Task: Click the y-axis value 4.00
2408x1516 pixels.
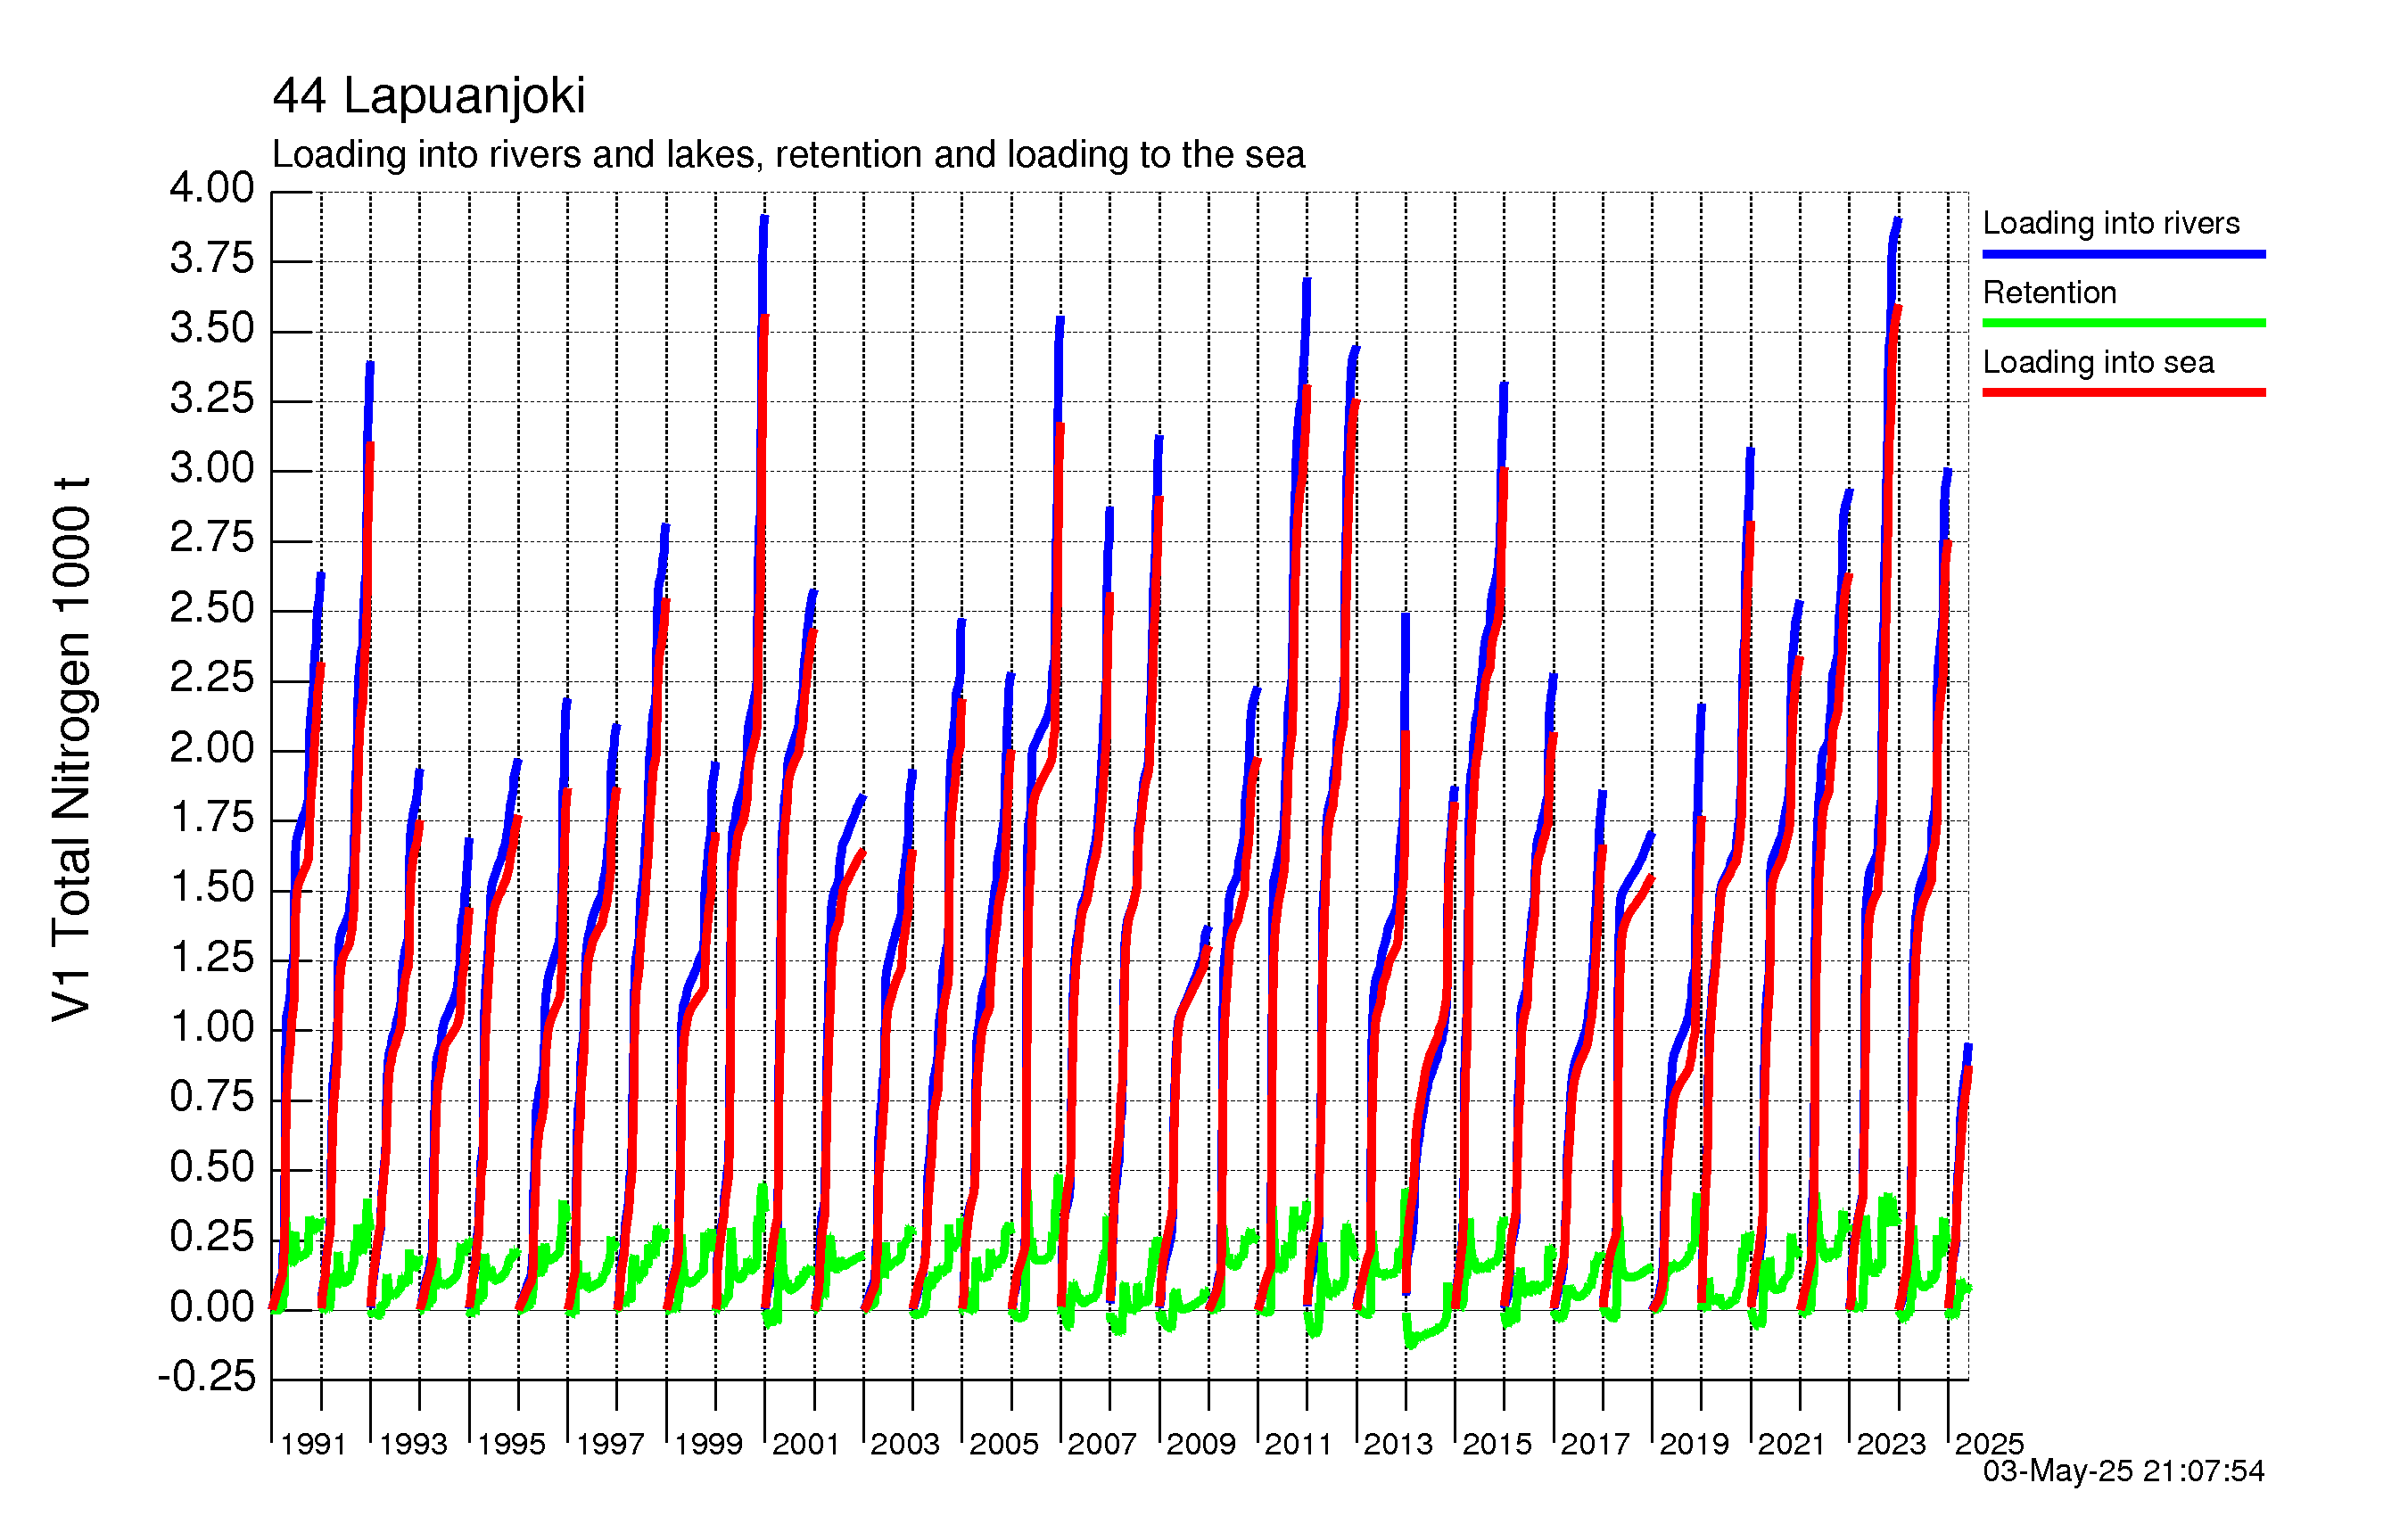Action: [212, 188]
